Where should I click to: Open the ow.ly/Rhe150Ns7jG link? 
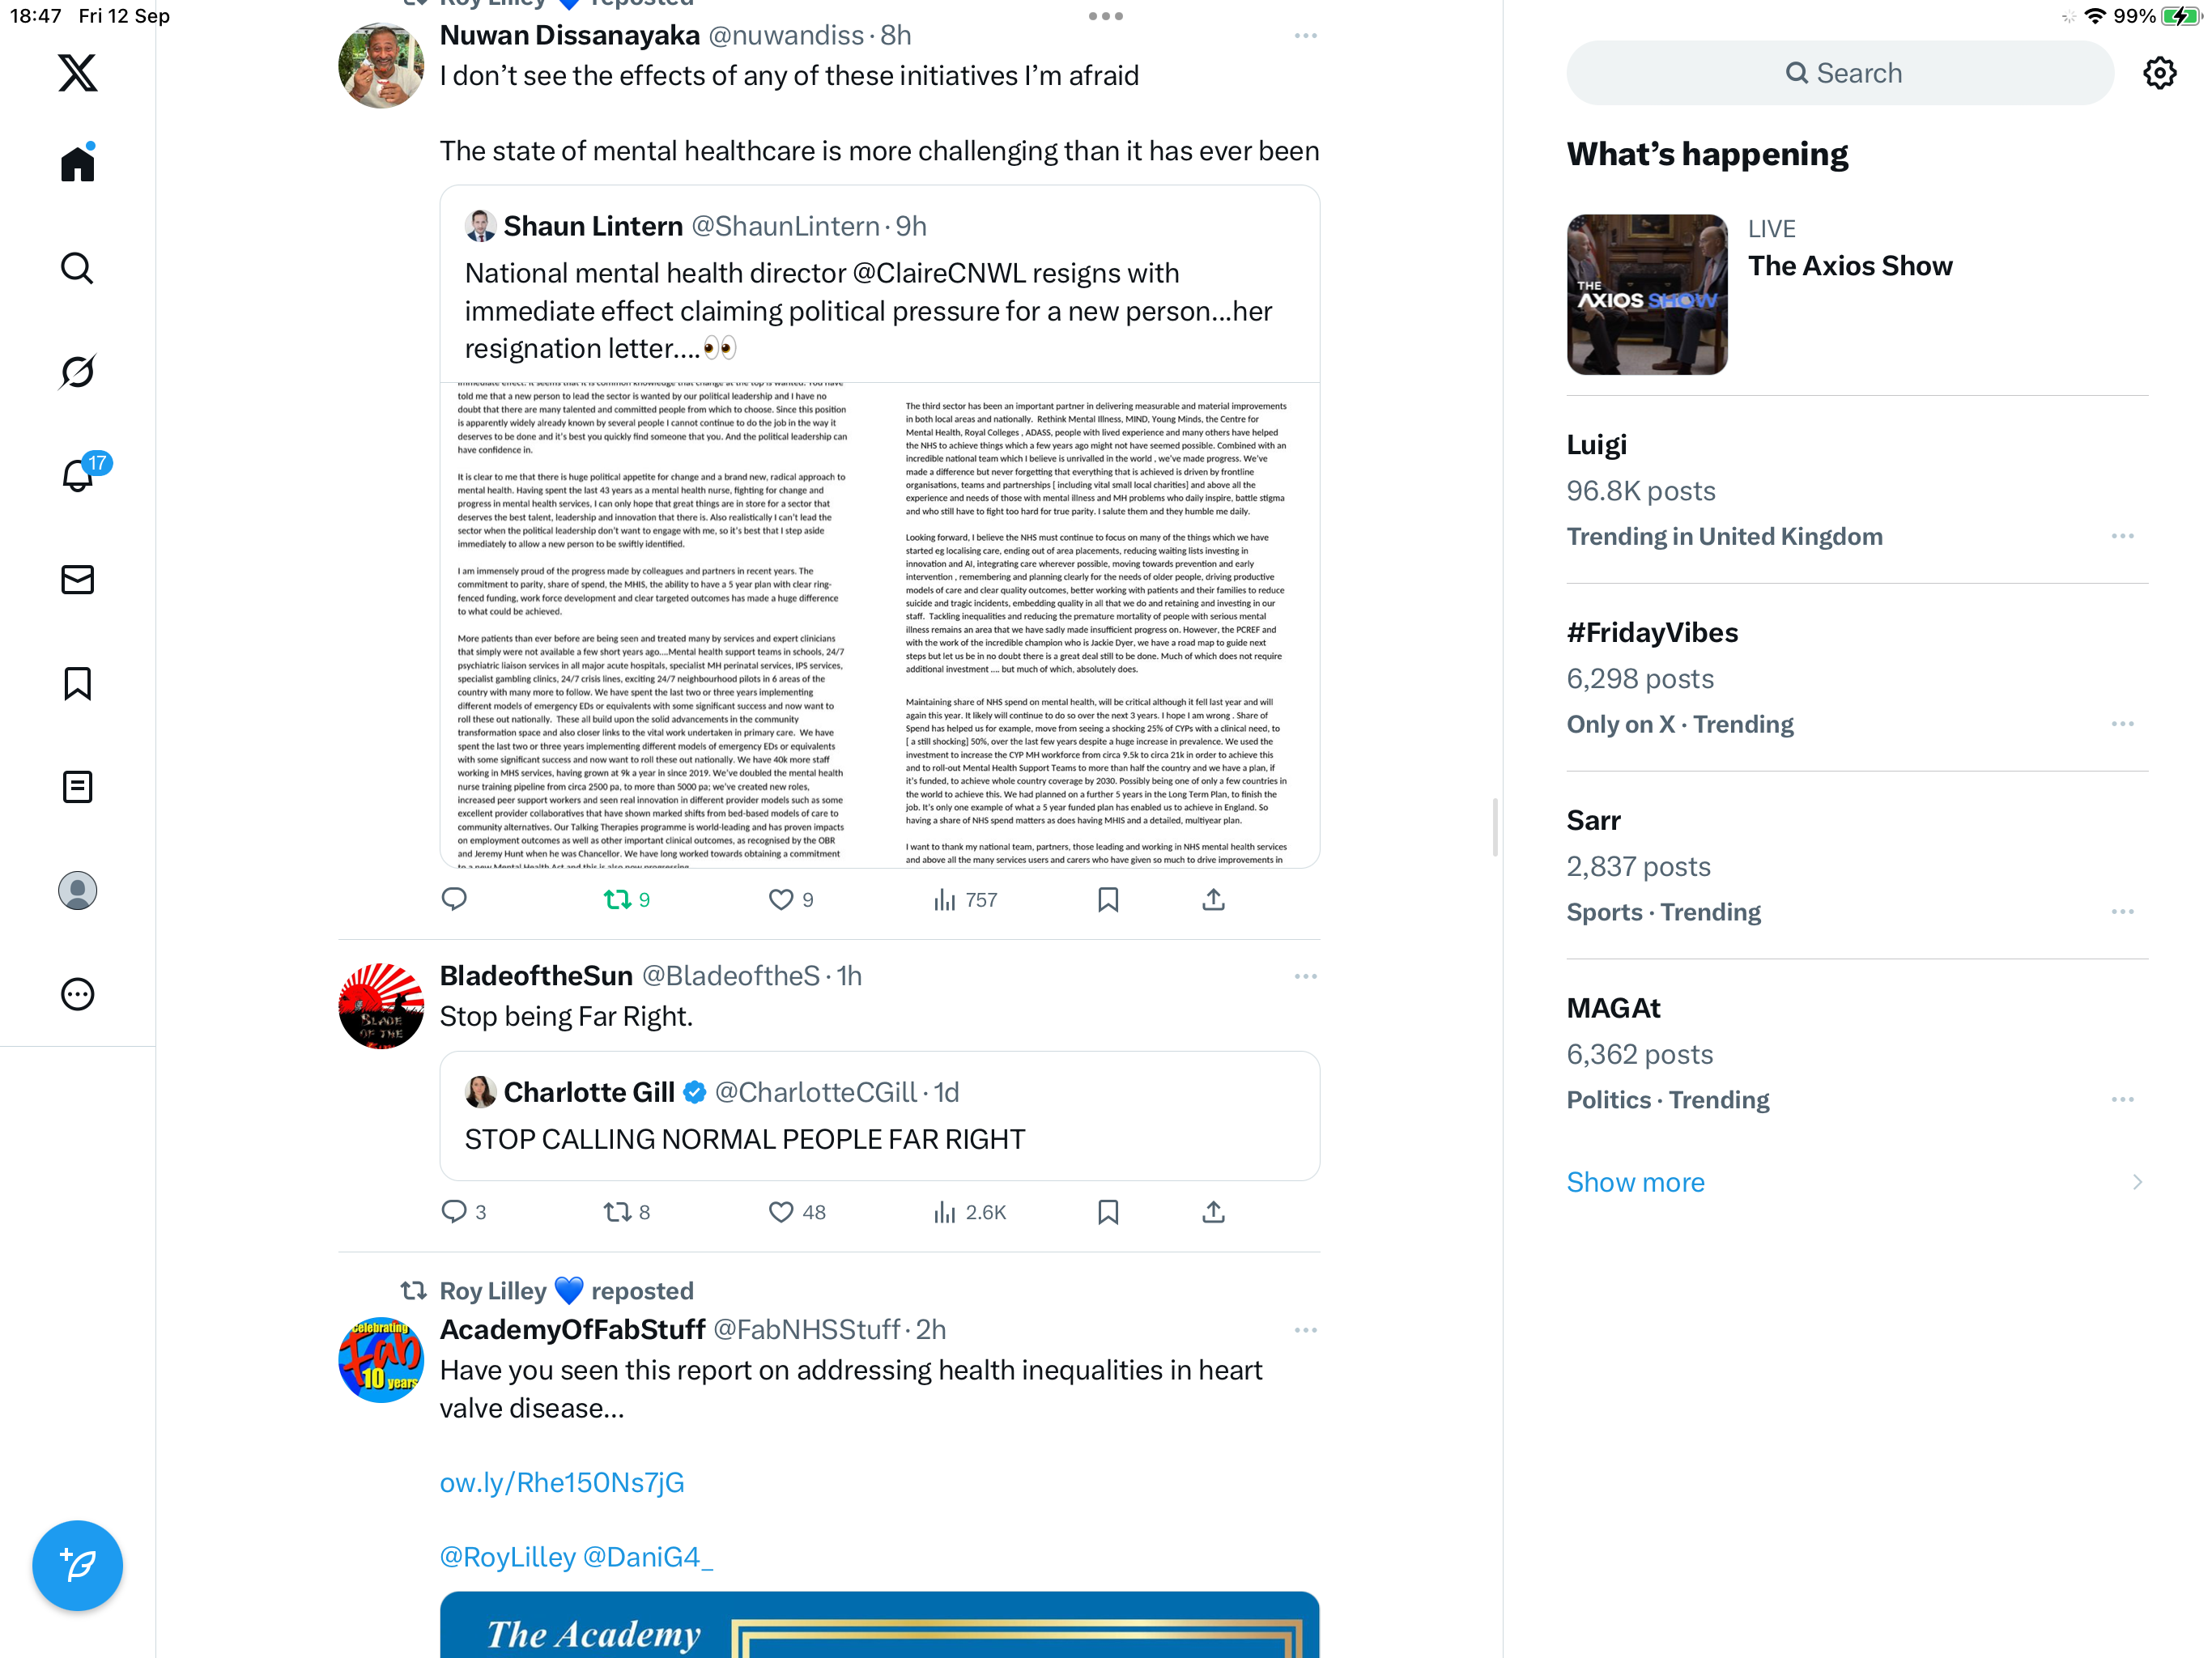coord(562,1482)
